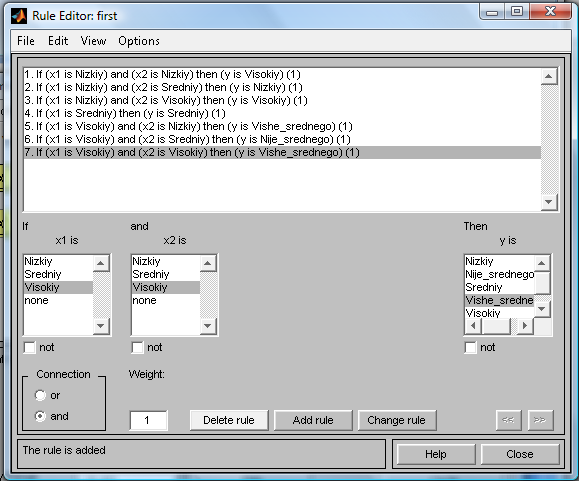Click y list scroll up arrow

click(x=542, y=263)
